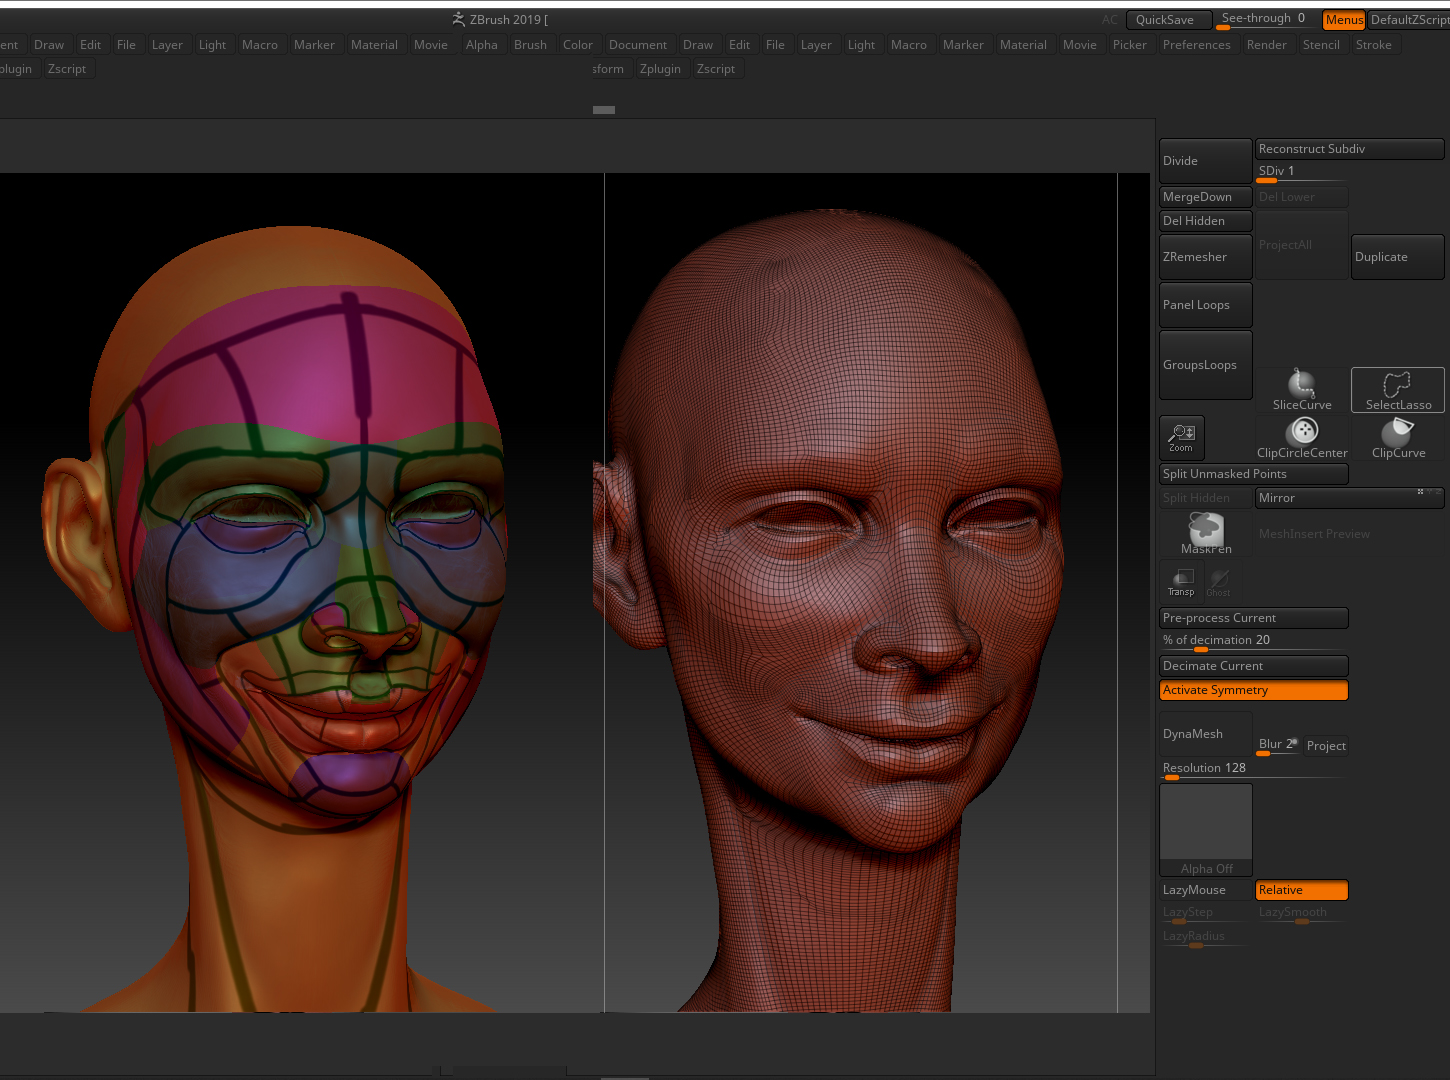
Task: Open the Document menu
Action: tap(638, 45)
